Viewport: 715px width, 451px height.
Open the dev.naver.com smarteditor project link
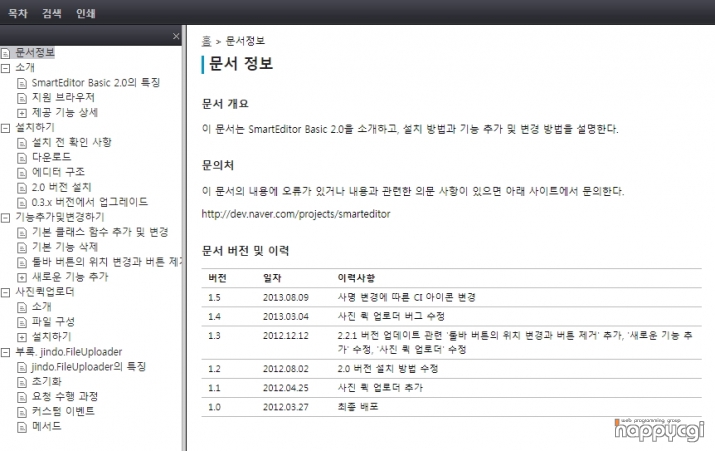(x=296, y=214)
